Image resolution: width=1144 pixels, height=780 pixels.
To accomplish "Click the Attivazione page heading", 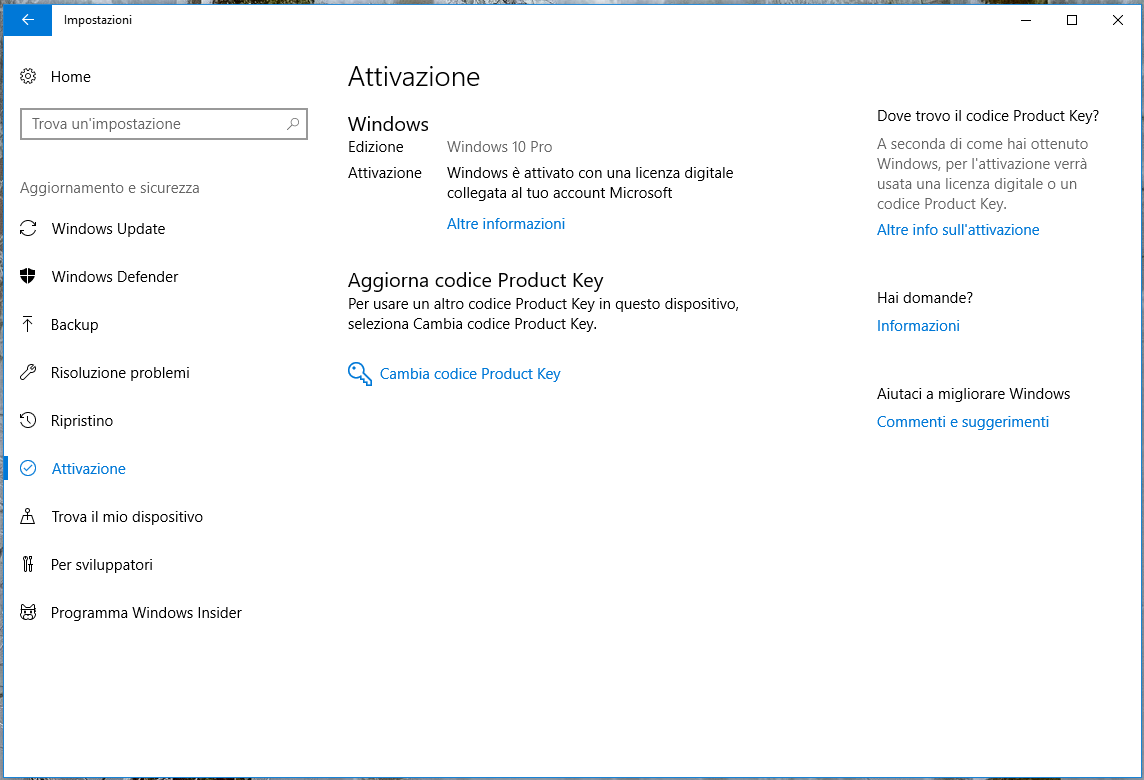I will pyautogui.click(x=414, y=77).
